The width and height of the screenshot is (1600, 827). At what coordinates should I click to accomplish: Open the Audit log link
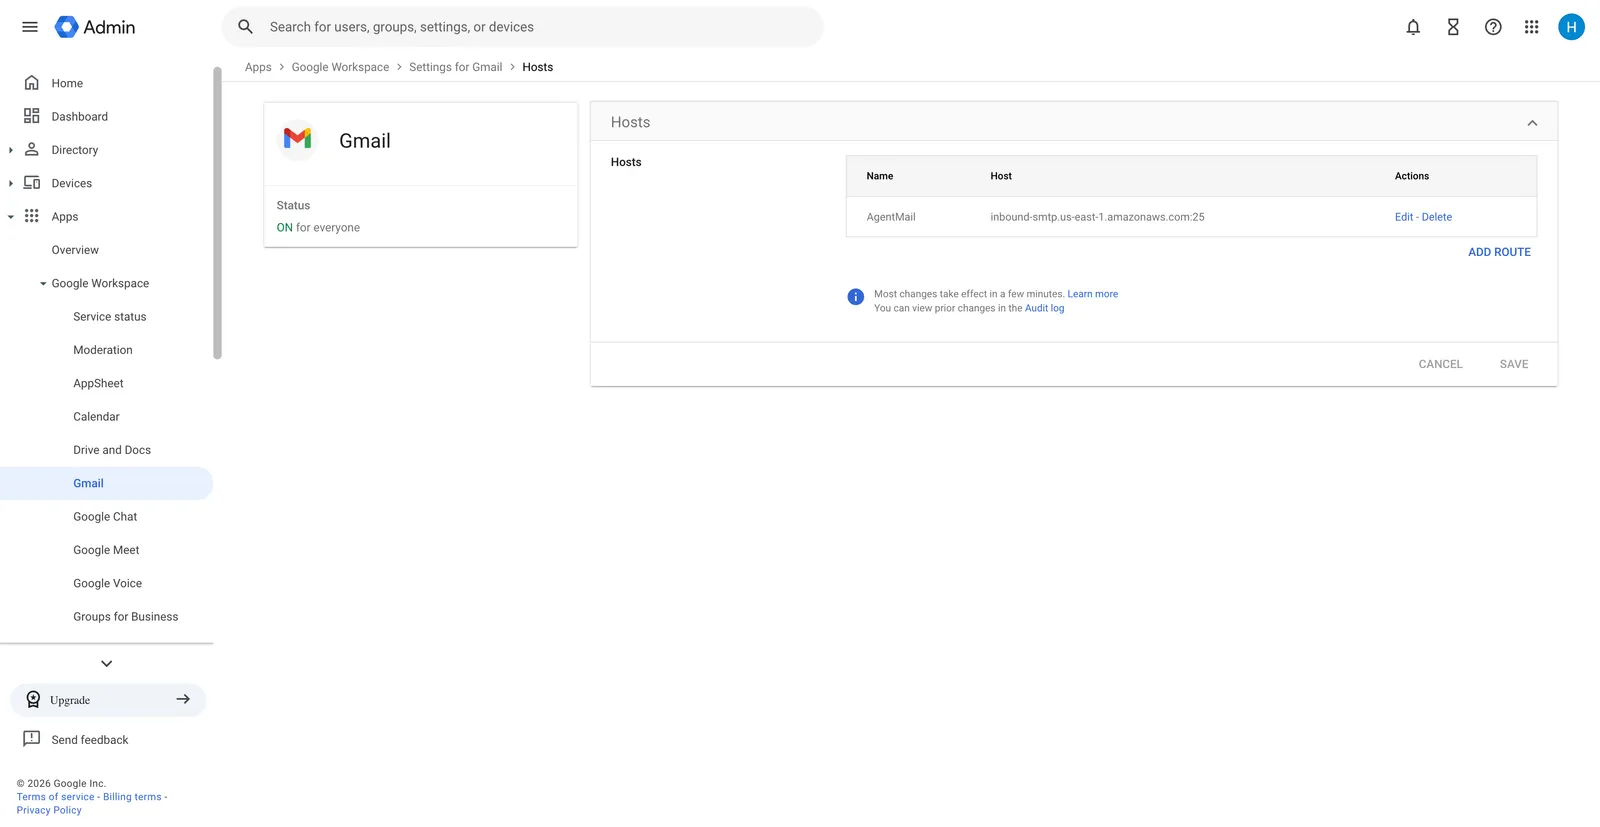[x=1044, y=308]
